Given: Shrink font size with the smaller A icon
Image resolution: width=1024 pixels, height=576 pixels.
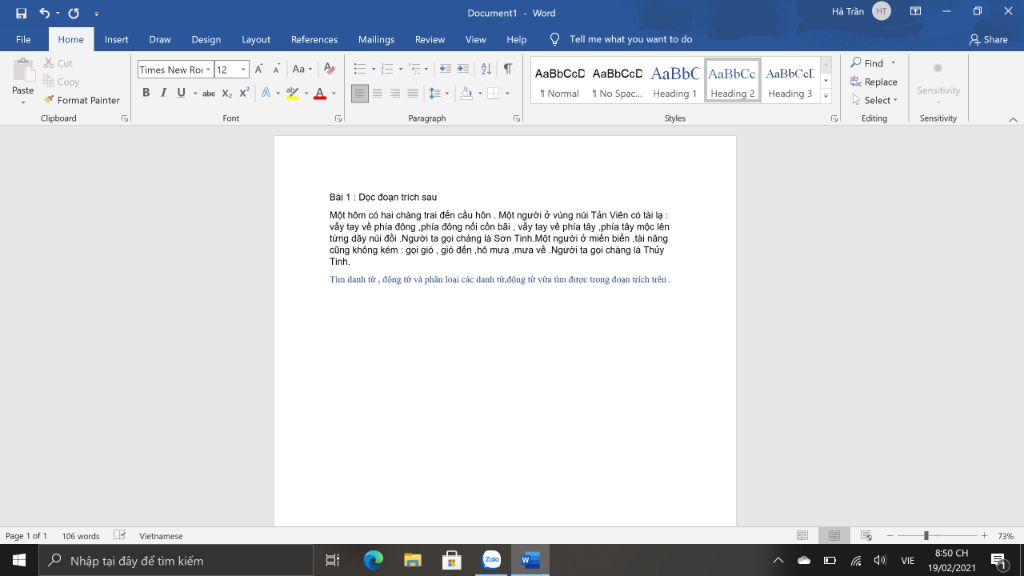Looking at the screenshot, I should pyautogui.click(x=276, y=69).
